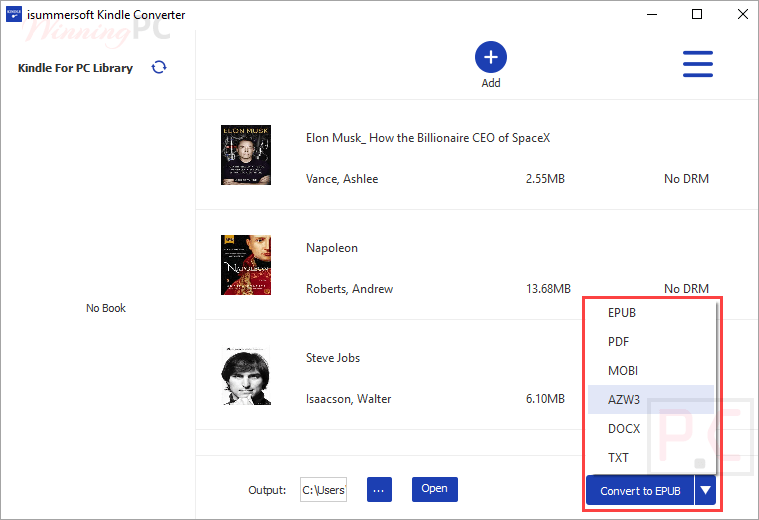Refresh the Kindle For PC Library

point(159,67)
